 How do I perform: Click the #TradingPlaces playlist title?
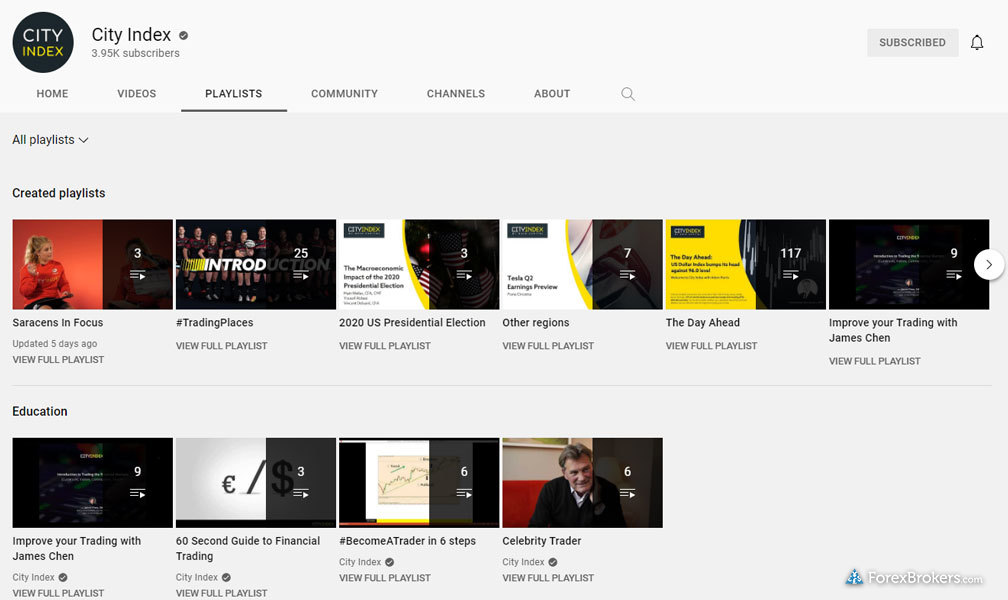click(x=214, y=323)
